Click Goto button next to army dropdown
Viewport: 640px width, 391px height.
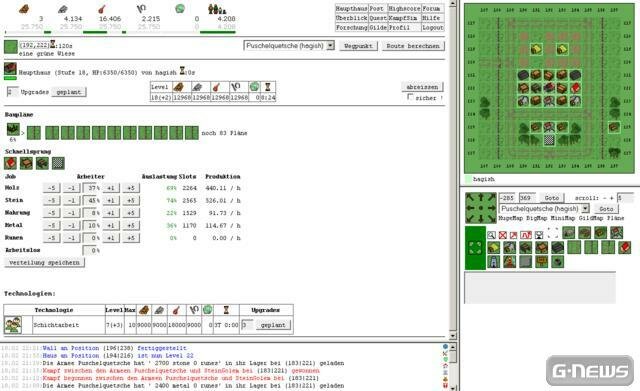pyautogui.click(x=606, y=209)
